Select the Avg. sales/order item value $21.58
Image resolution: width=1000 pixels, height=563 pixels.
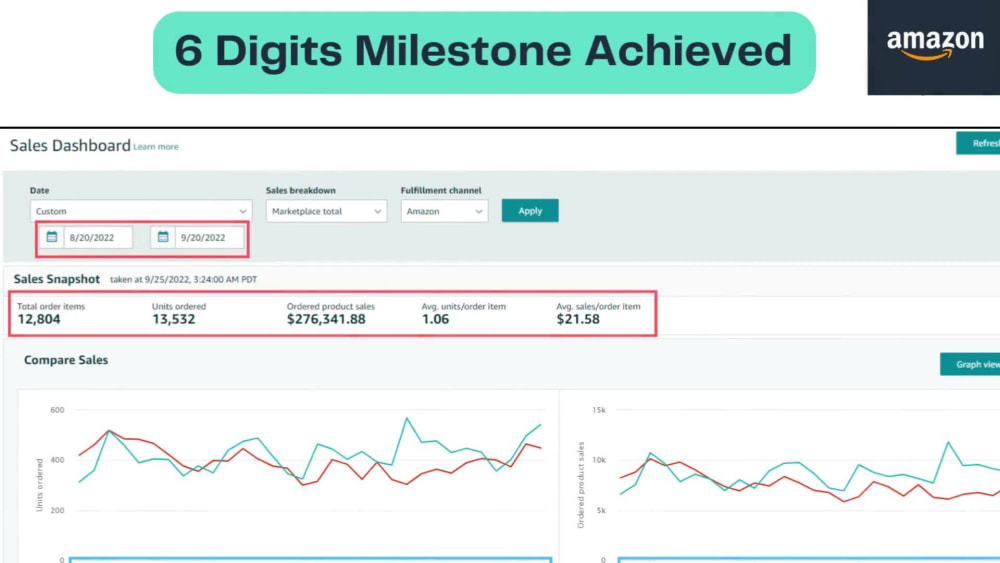(x=578, y=319)
